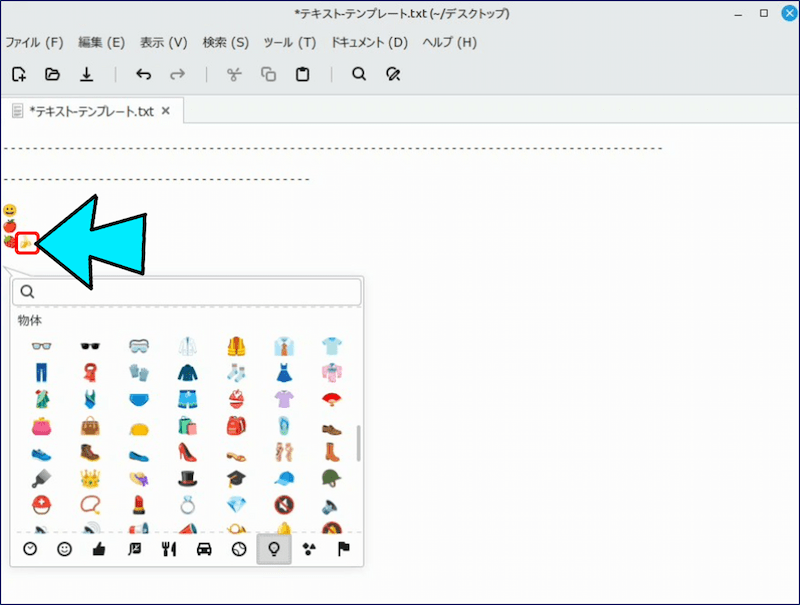Open the ツール menu
This screenshot has height=605, width=800.
[x=289, y=42]
